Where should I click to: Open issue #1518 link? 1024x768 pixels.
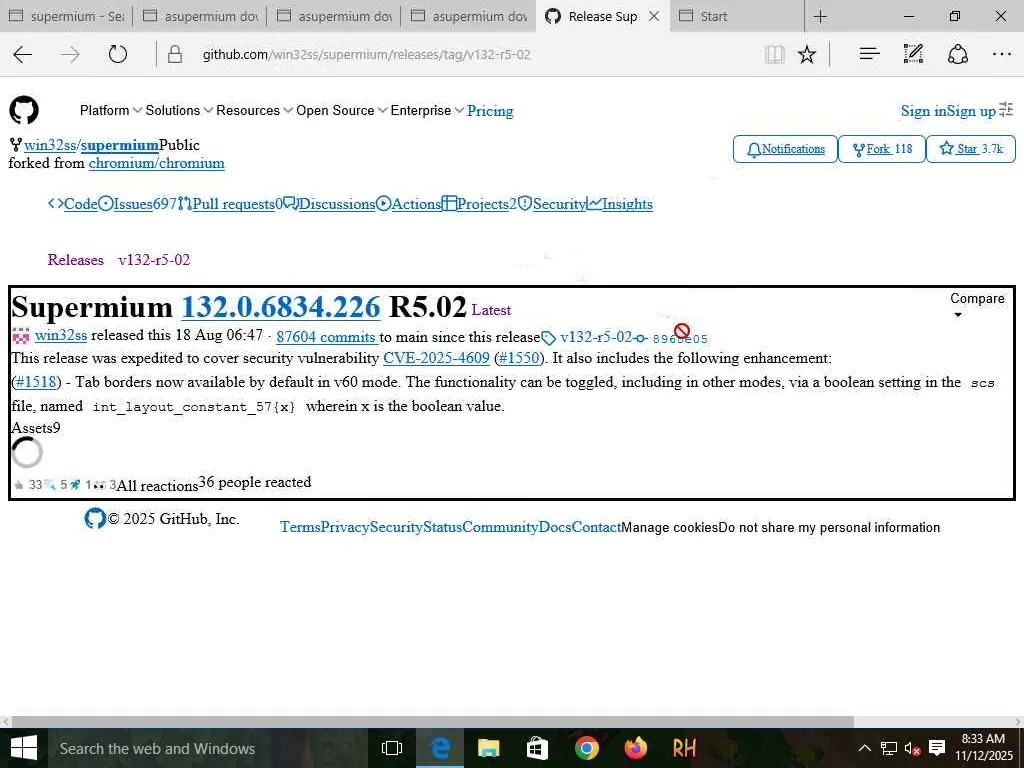pyautogui.click(x=37, y=382)
